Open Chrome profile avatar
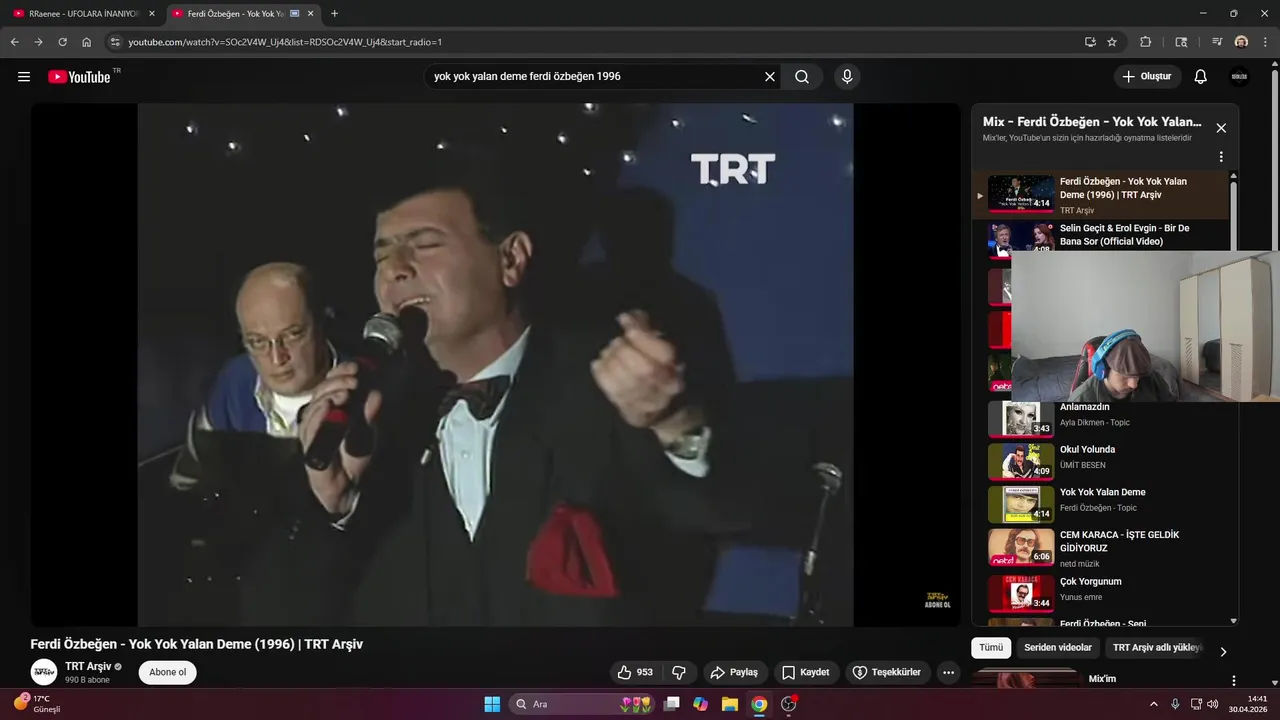This screenshot has height=720, width=1280. coord(1241,42)
